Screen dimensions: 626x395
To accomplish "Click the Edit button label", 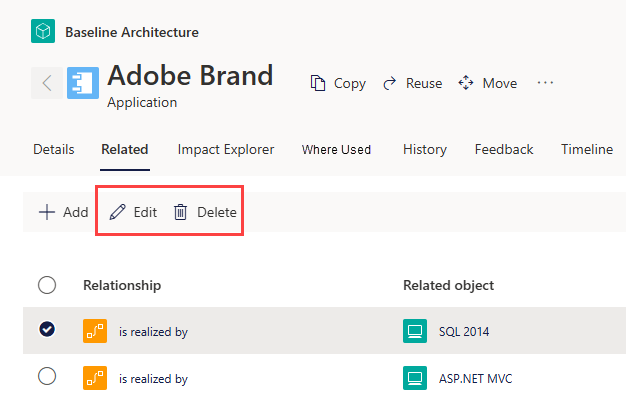I will tap(145, 212).
